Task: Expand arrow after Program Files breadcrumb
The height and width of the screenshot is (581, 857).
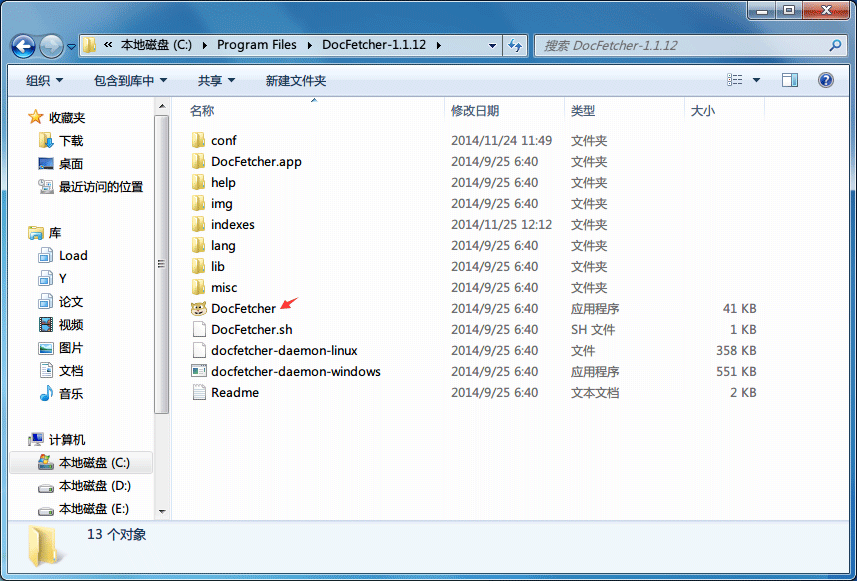Action: click(x=310, y=45)
